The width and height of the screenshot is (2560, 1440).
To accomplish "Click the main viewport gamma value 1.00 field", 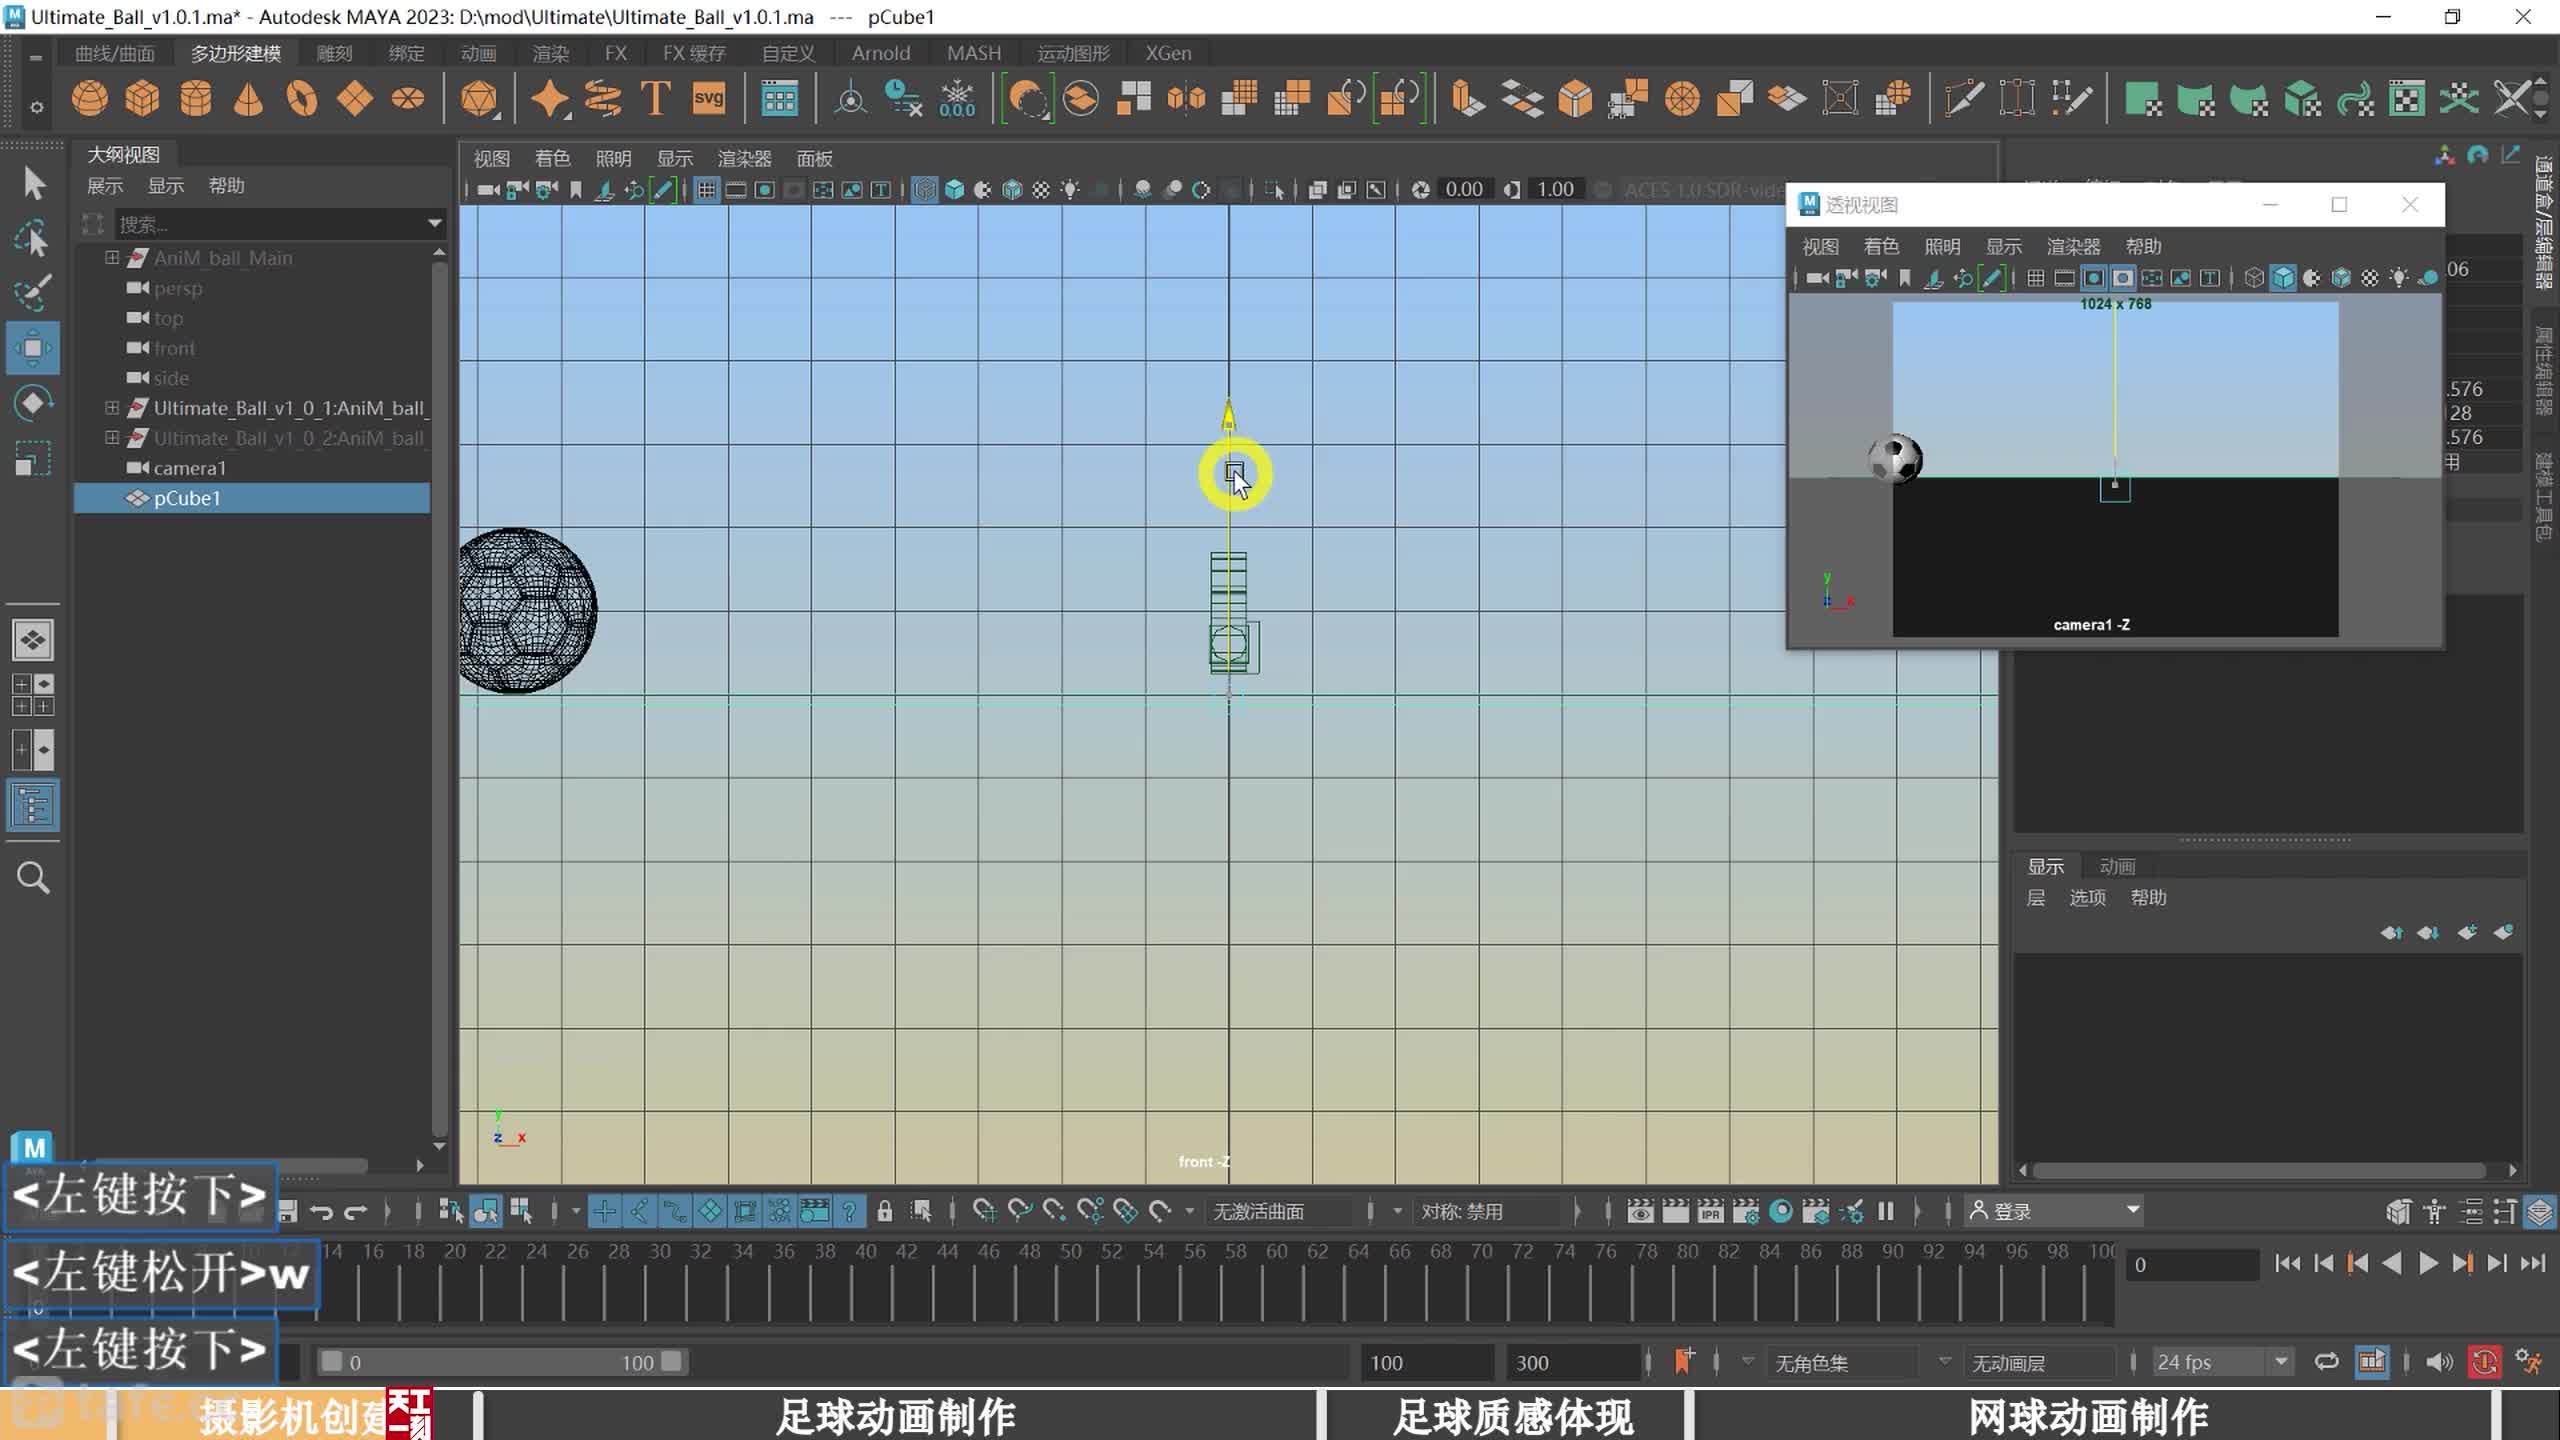I will tap(1555, 190).
